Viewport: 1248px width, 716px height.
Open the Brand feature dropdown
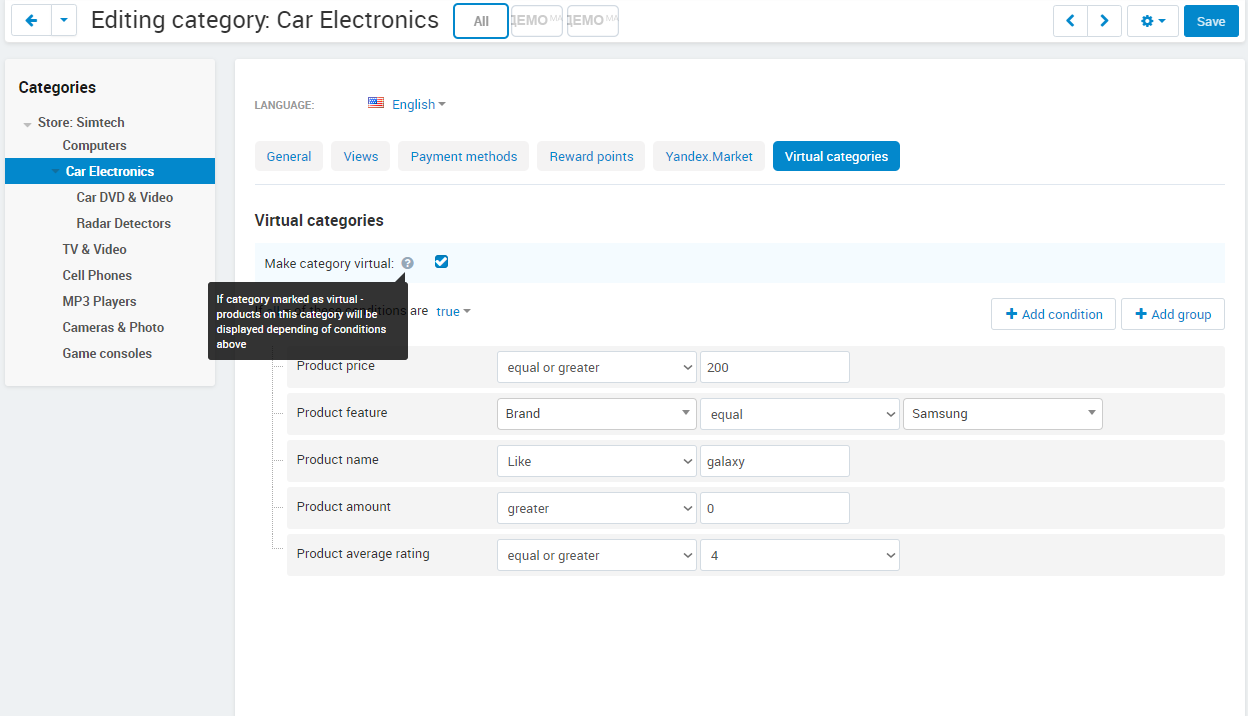597,414
